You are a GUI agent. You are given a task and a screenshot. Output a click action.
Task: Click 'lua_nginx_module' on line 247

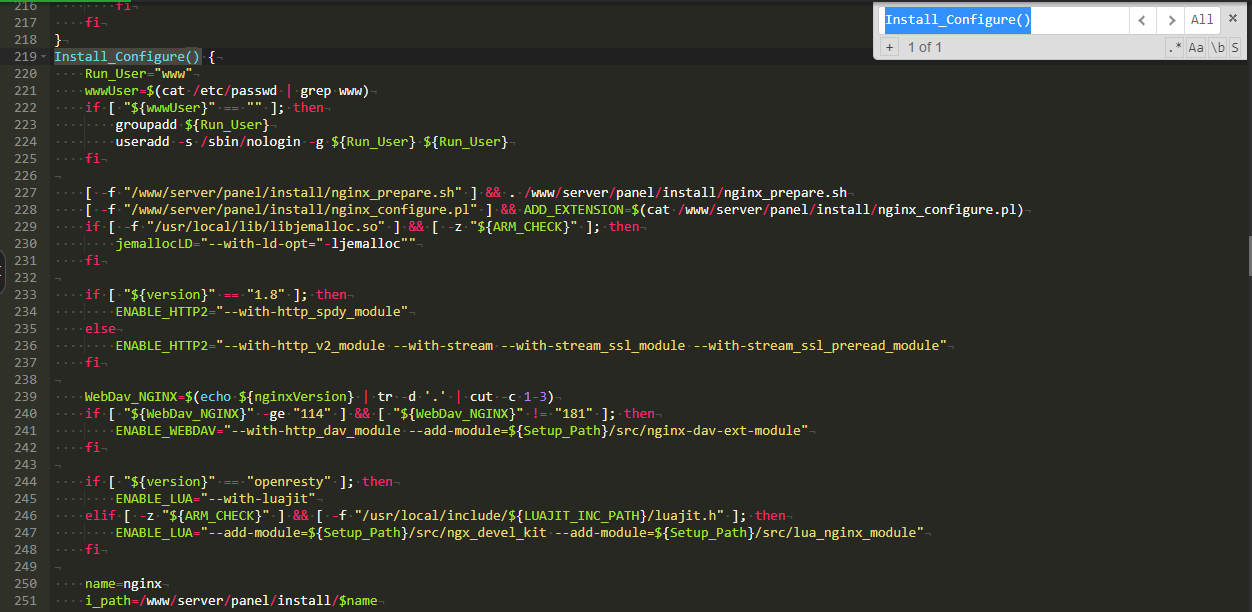[x=856, y=533]
